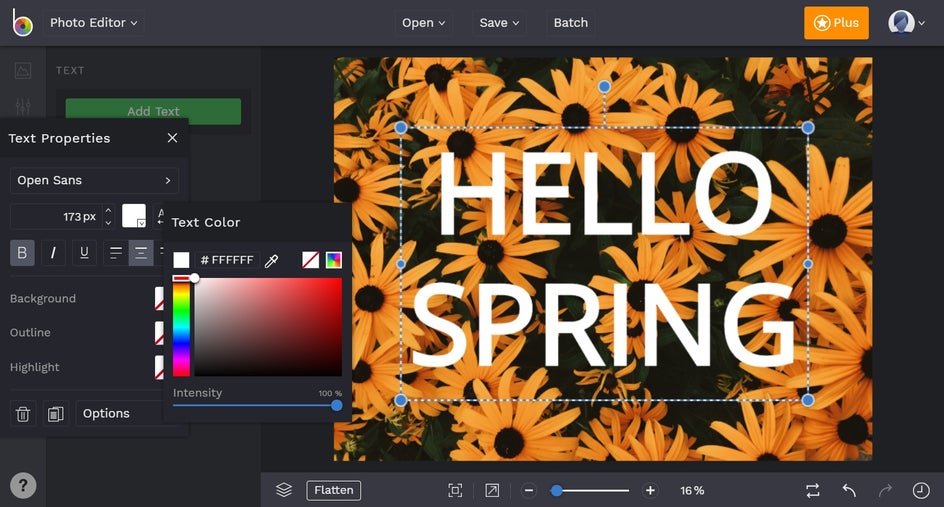Close the Text Properties panel

coord(172,138)
